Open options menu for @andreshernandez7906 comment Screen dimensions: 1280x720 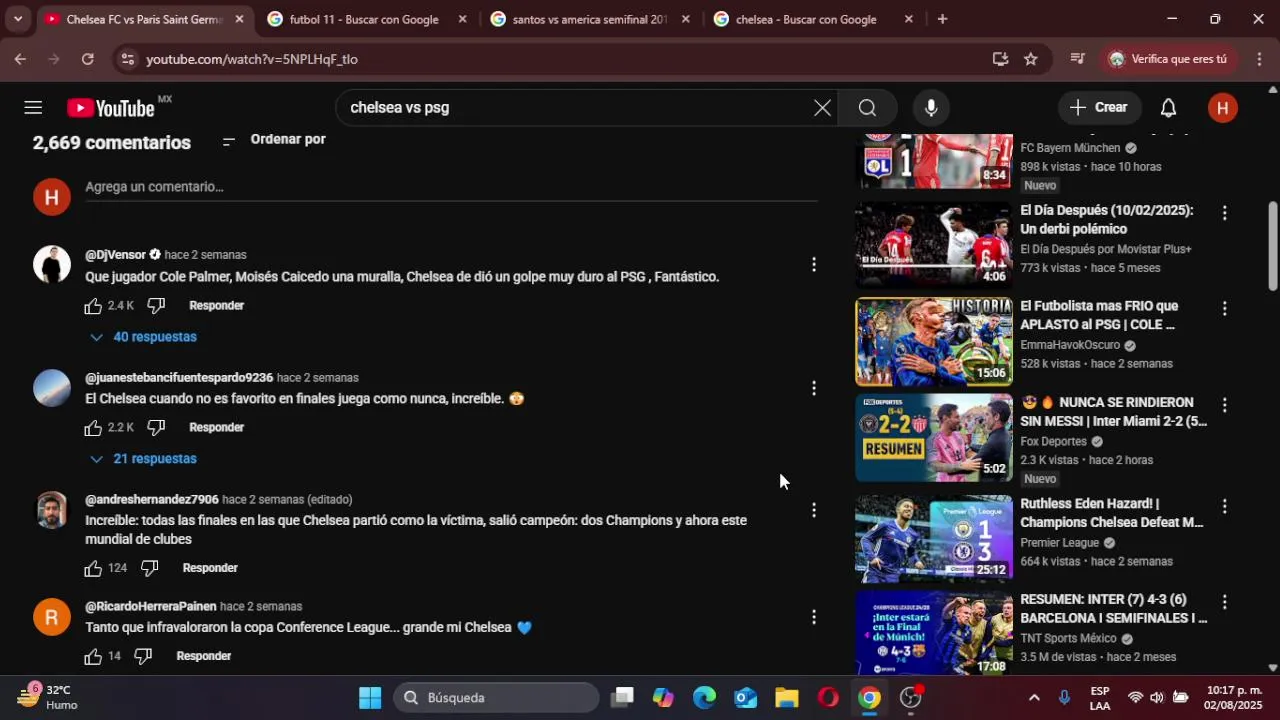click(814, 510)
